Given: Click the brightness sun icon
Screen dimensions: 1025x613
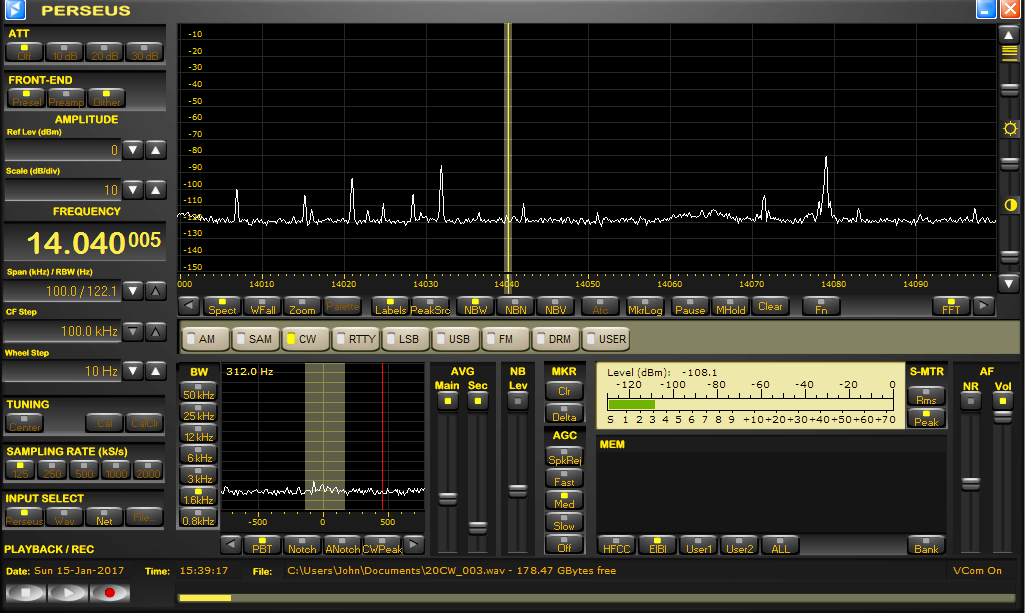Looking at the screenshot, I should [x=1010, y=129].
